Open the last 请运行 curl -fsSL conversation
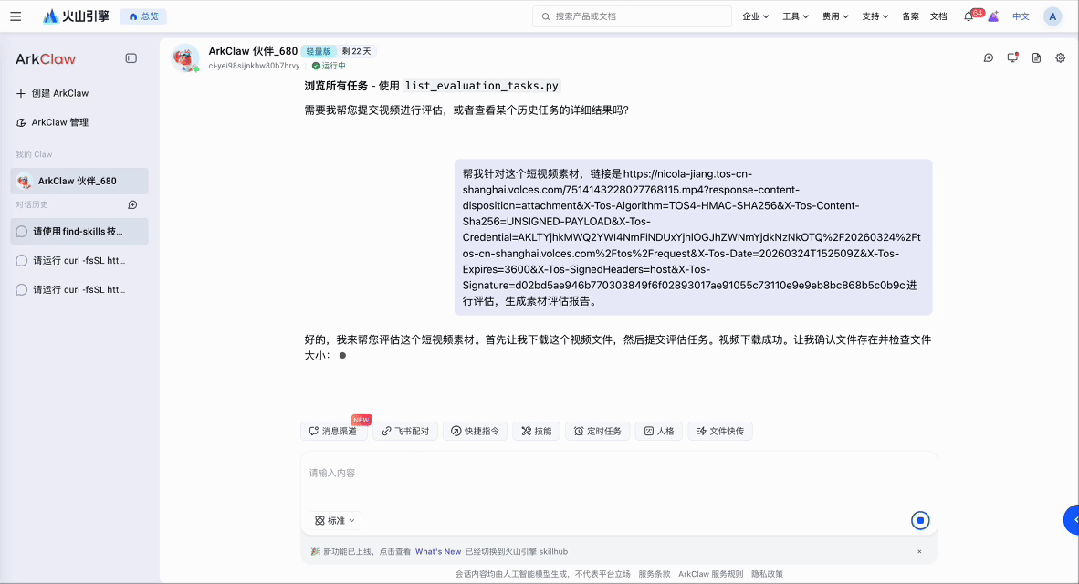The image size is (1079, 584). coord(80,290)
